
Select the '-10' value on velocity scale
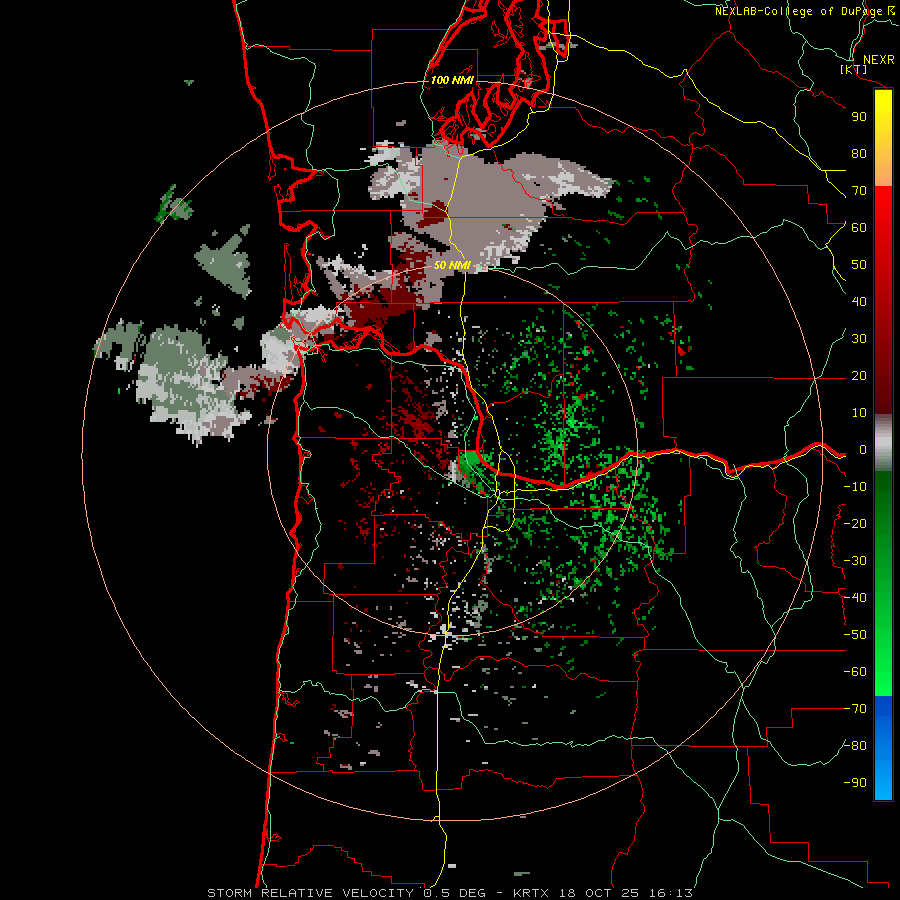(855, 487)
